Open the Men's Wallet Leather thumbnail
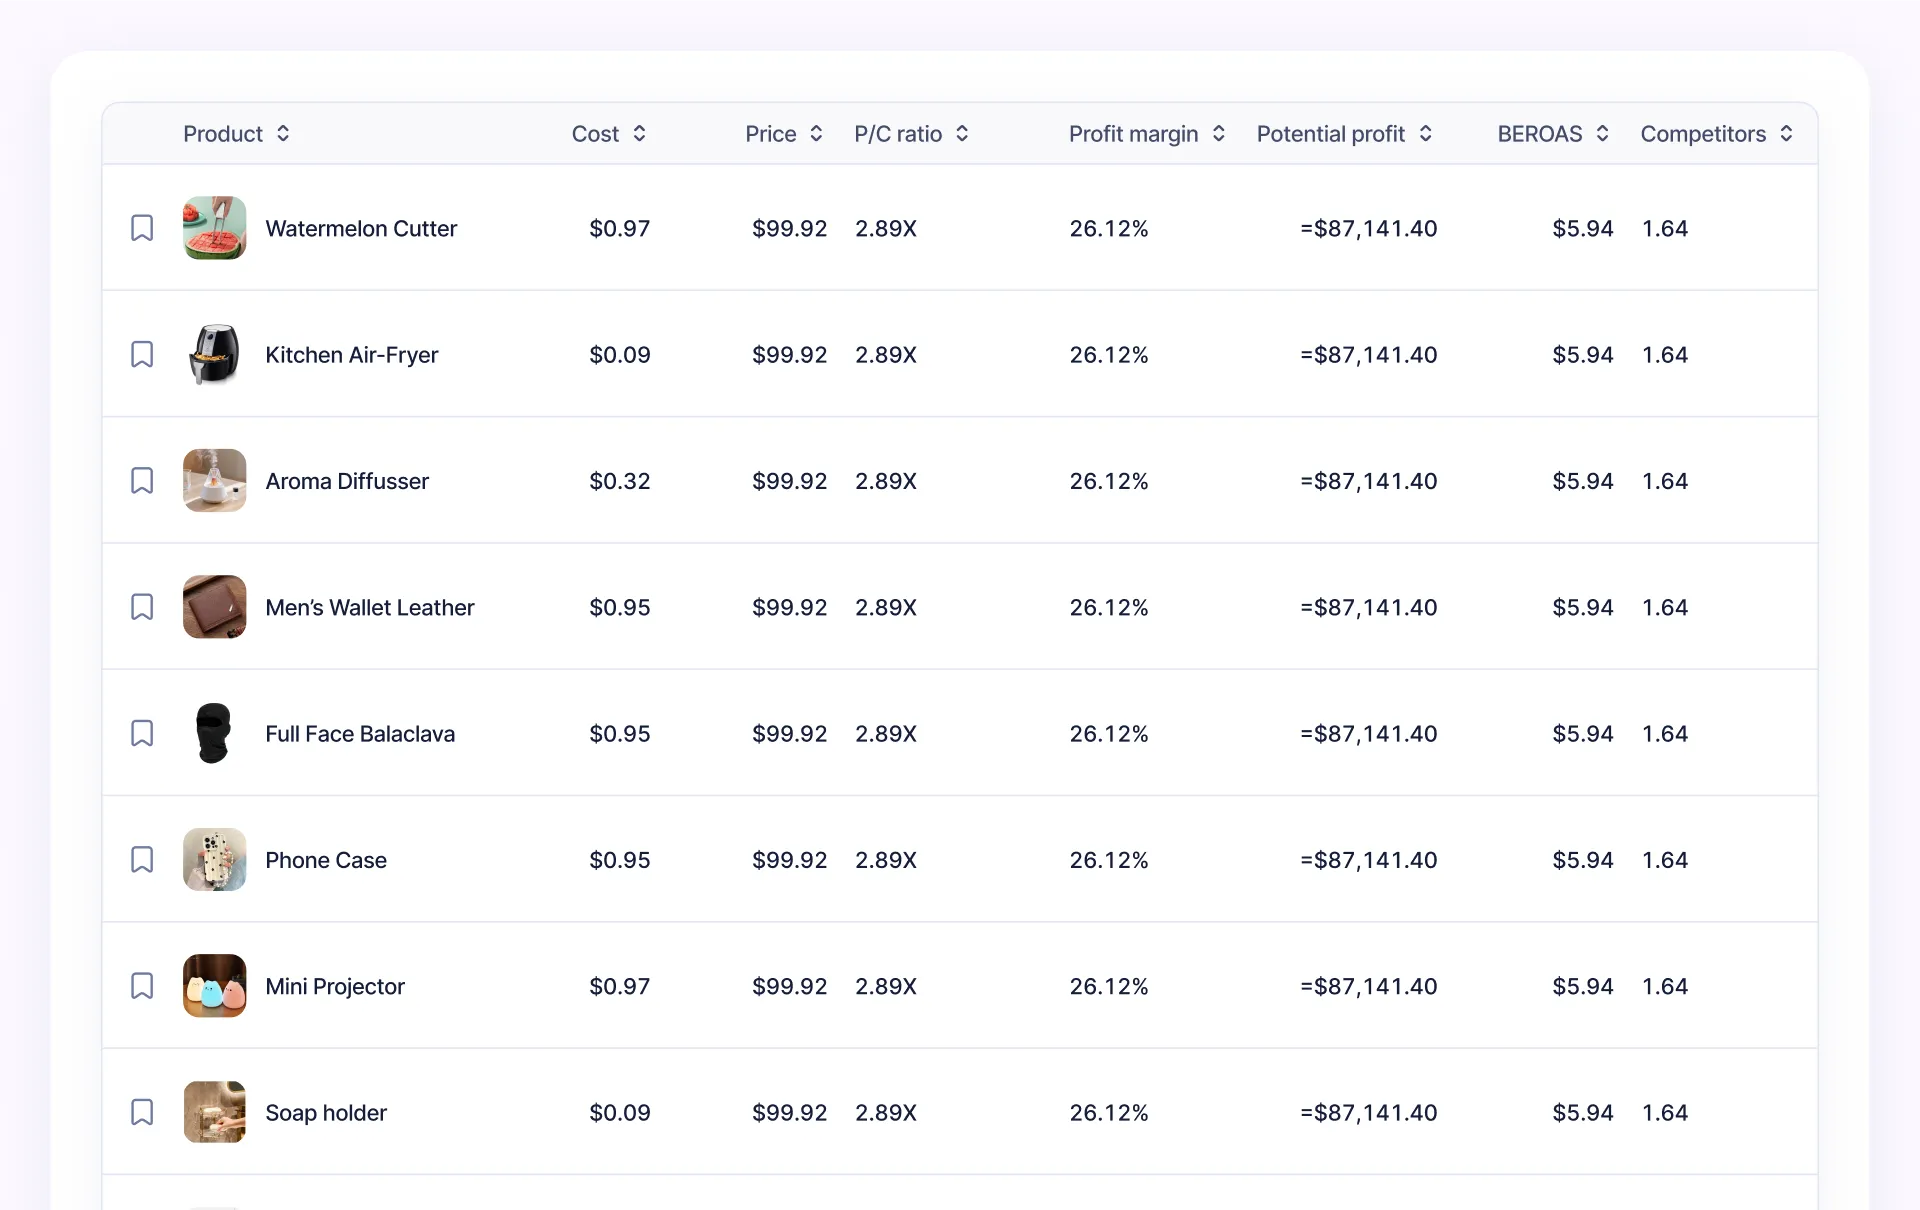1920x1210 pixels. click(214, 607)
